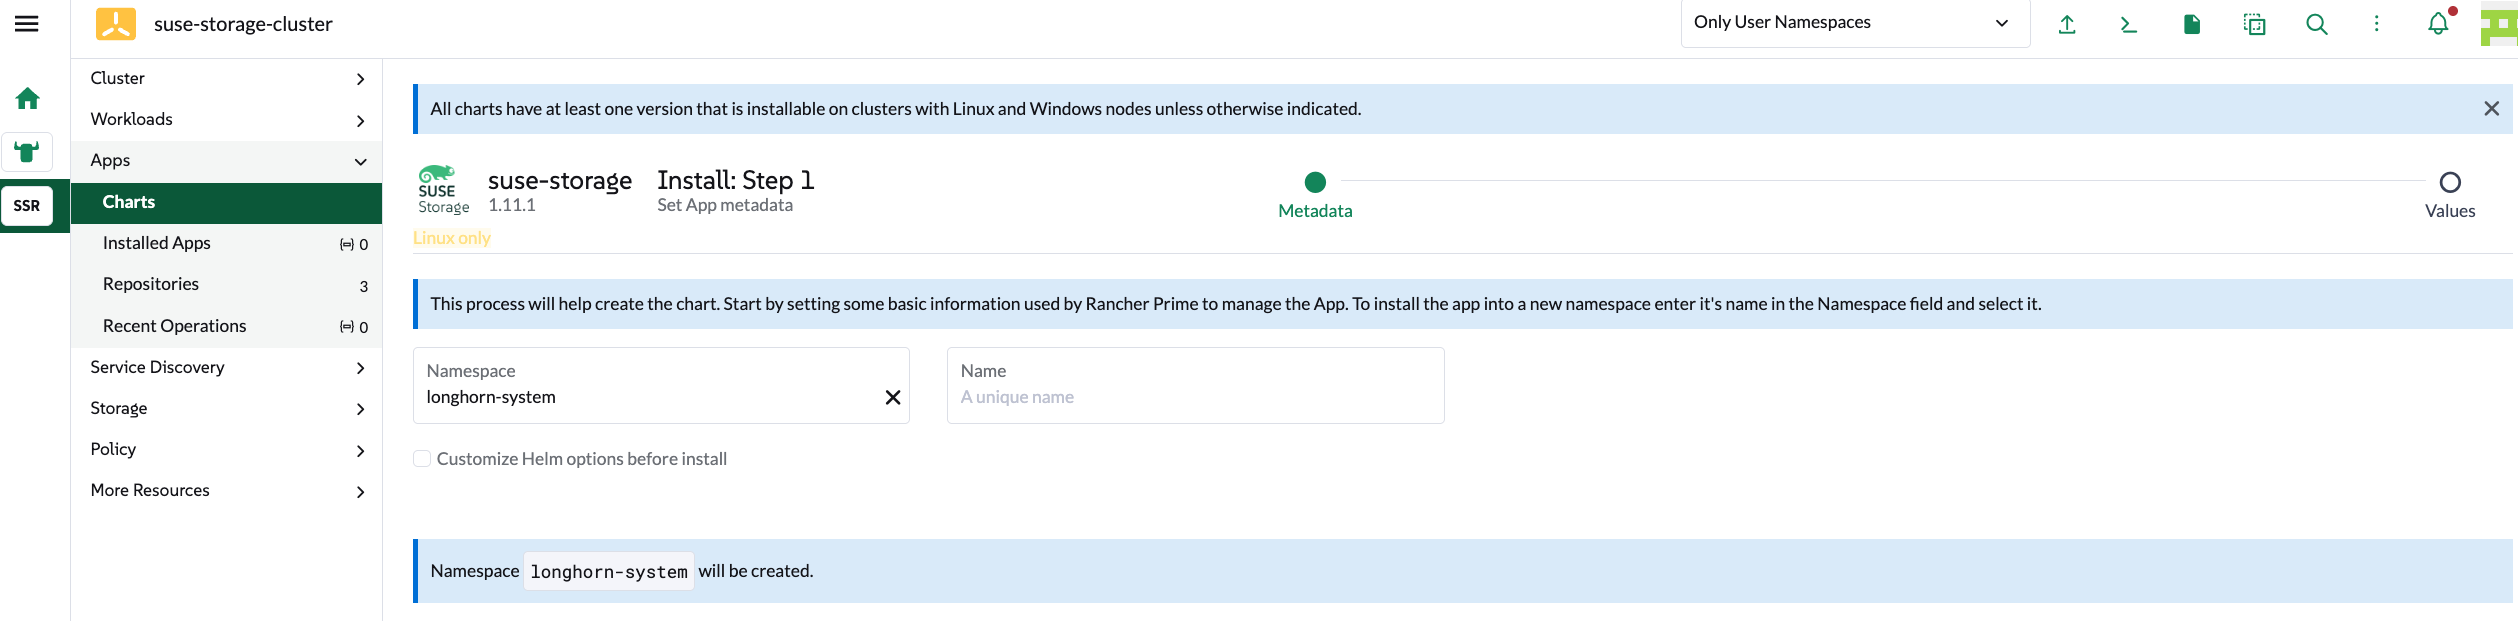Expand the Cluster navigation section
2518x621 pixels.
pos(226,78)
